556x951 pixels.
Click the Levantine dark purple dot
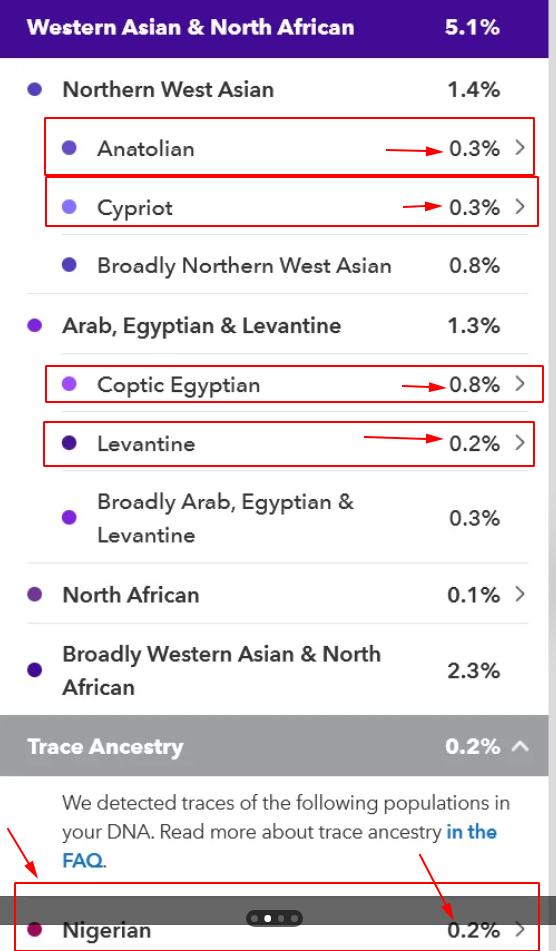click(x=69, y=443)
